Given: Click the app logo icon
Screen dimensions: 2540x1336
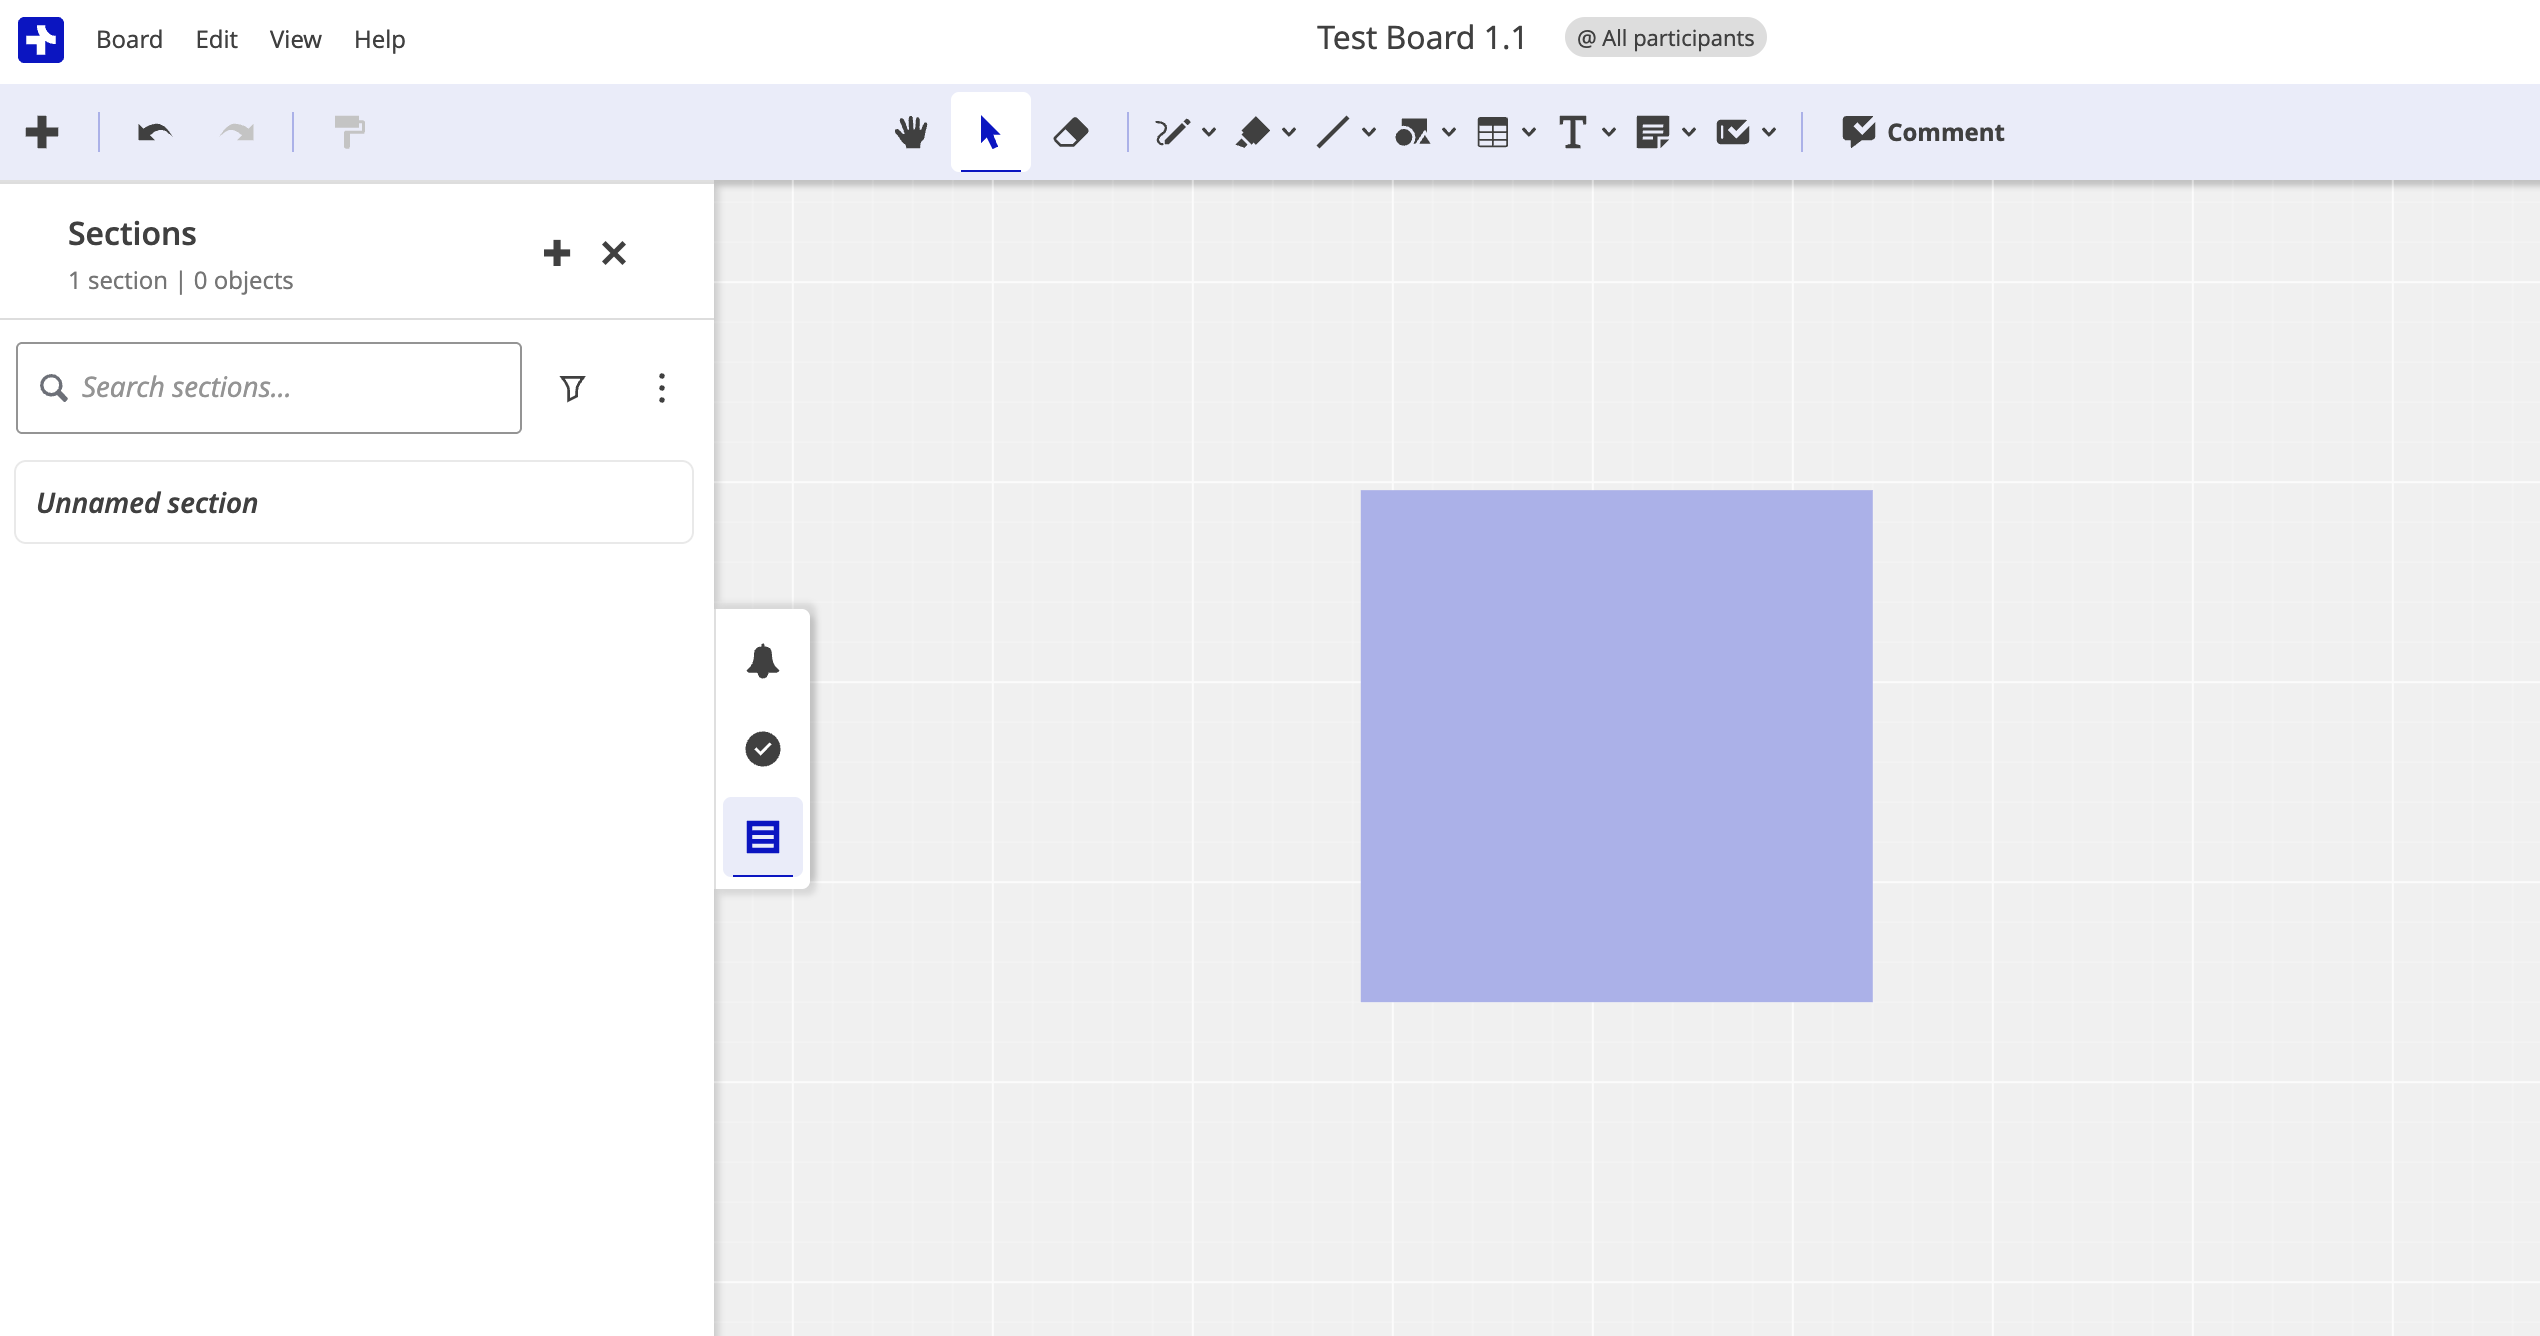Looking at the screenshot, I should (x=41, y=39).
